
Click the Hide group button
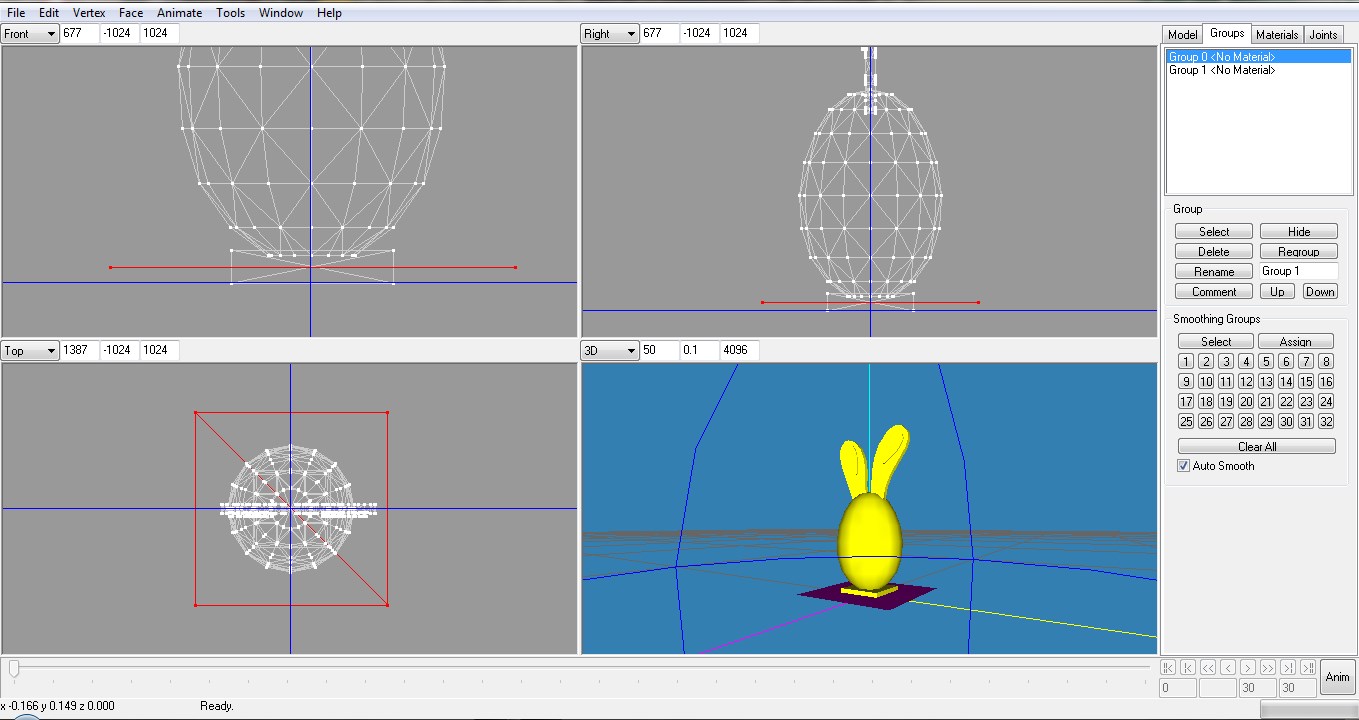(x=1299, y=231)
